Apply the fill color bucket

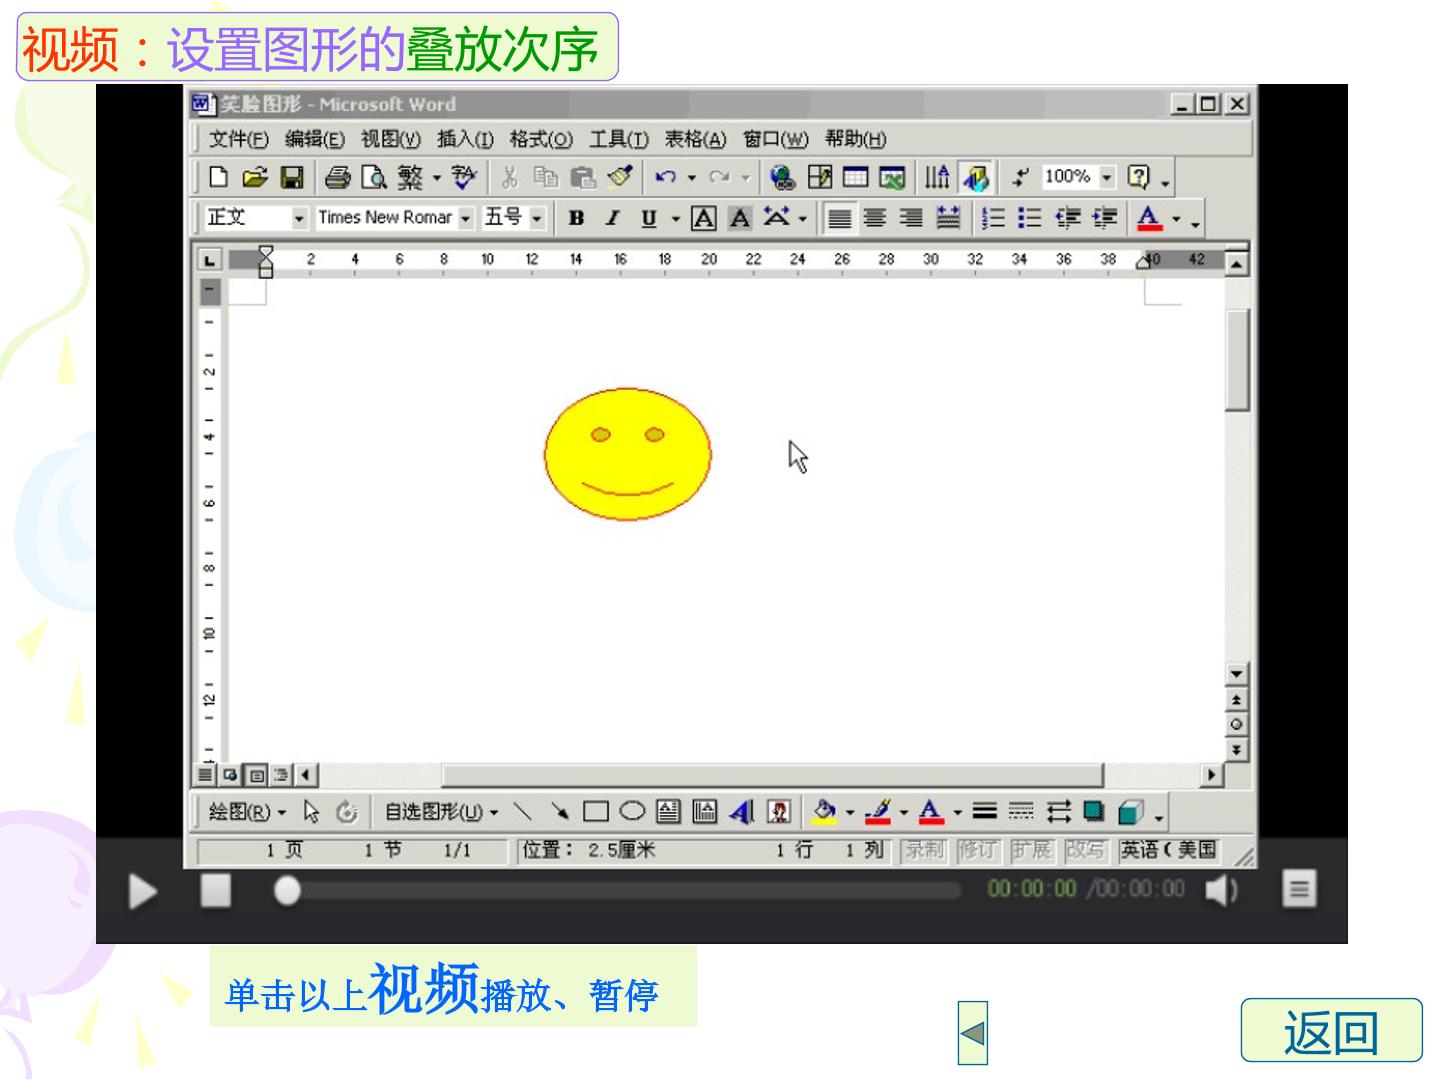(824, 812)
